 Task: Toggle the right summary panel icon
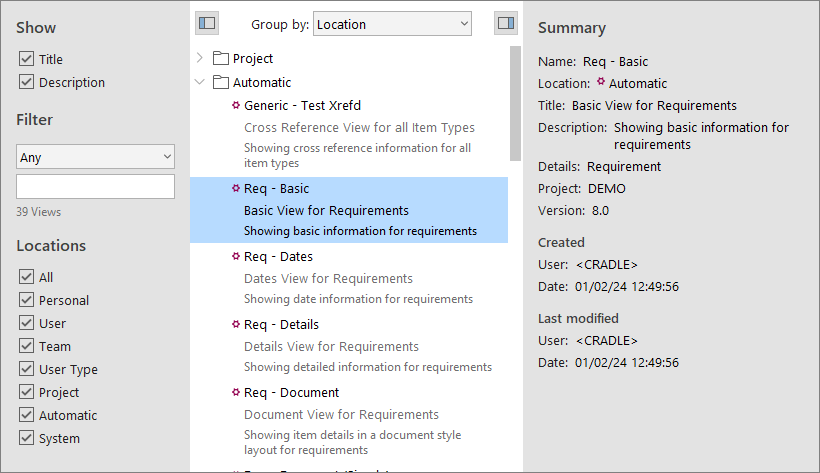[x=506, y=23]
